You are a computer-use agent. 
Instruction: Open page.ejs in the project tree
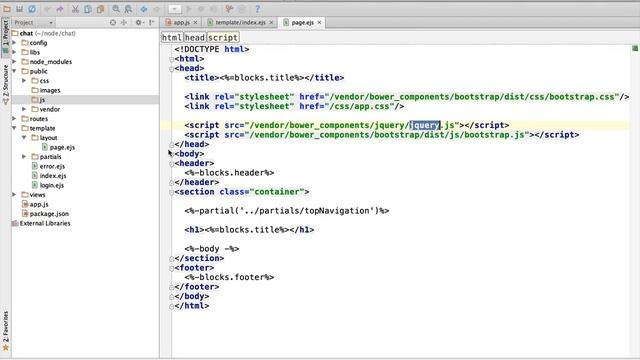pos(58,147)
